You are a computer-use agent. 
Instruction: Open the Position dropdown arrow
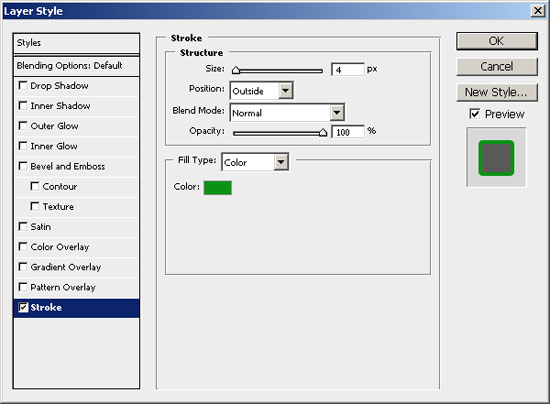(286, 91)
